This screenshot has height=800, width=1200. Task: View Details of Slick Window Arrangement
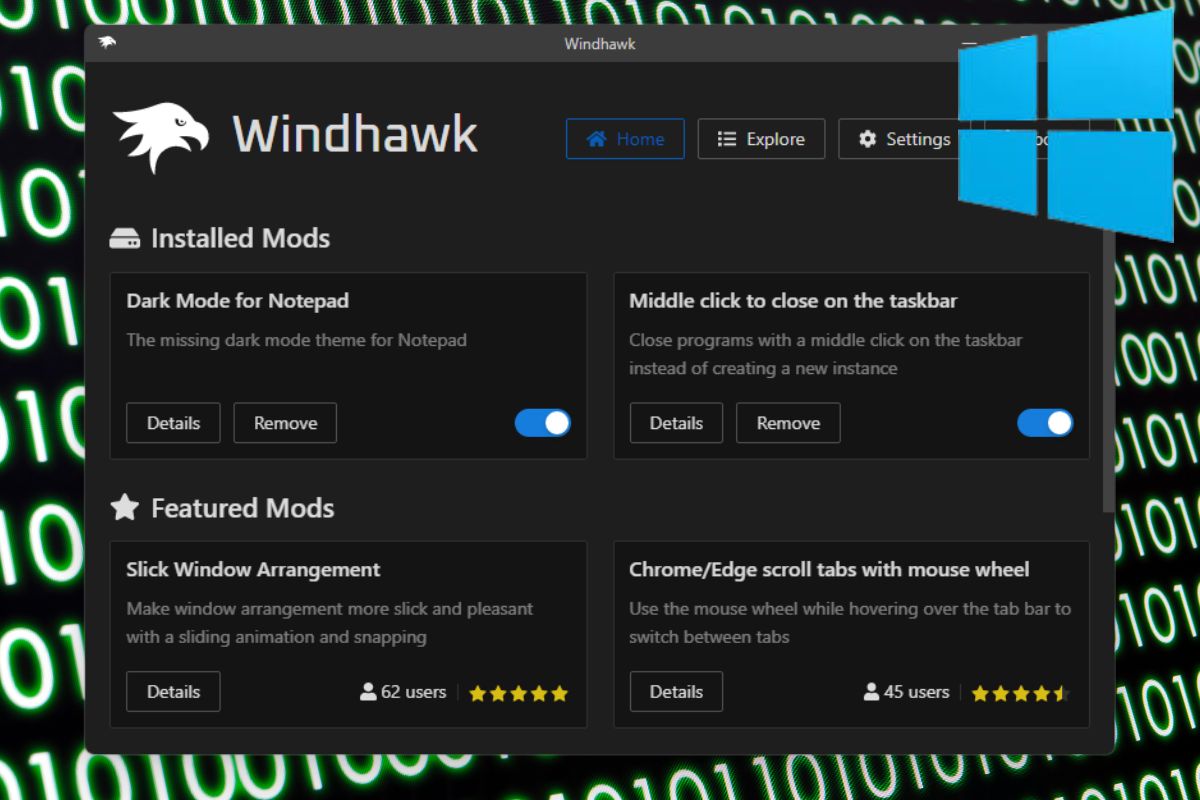173,691
